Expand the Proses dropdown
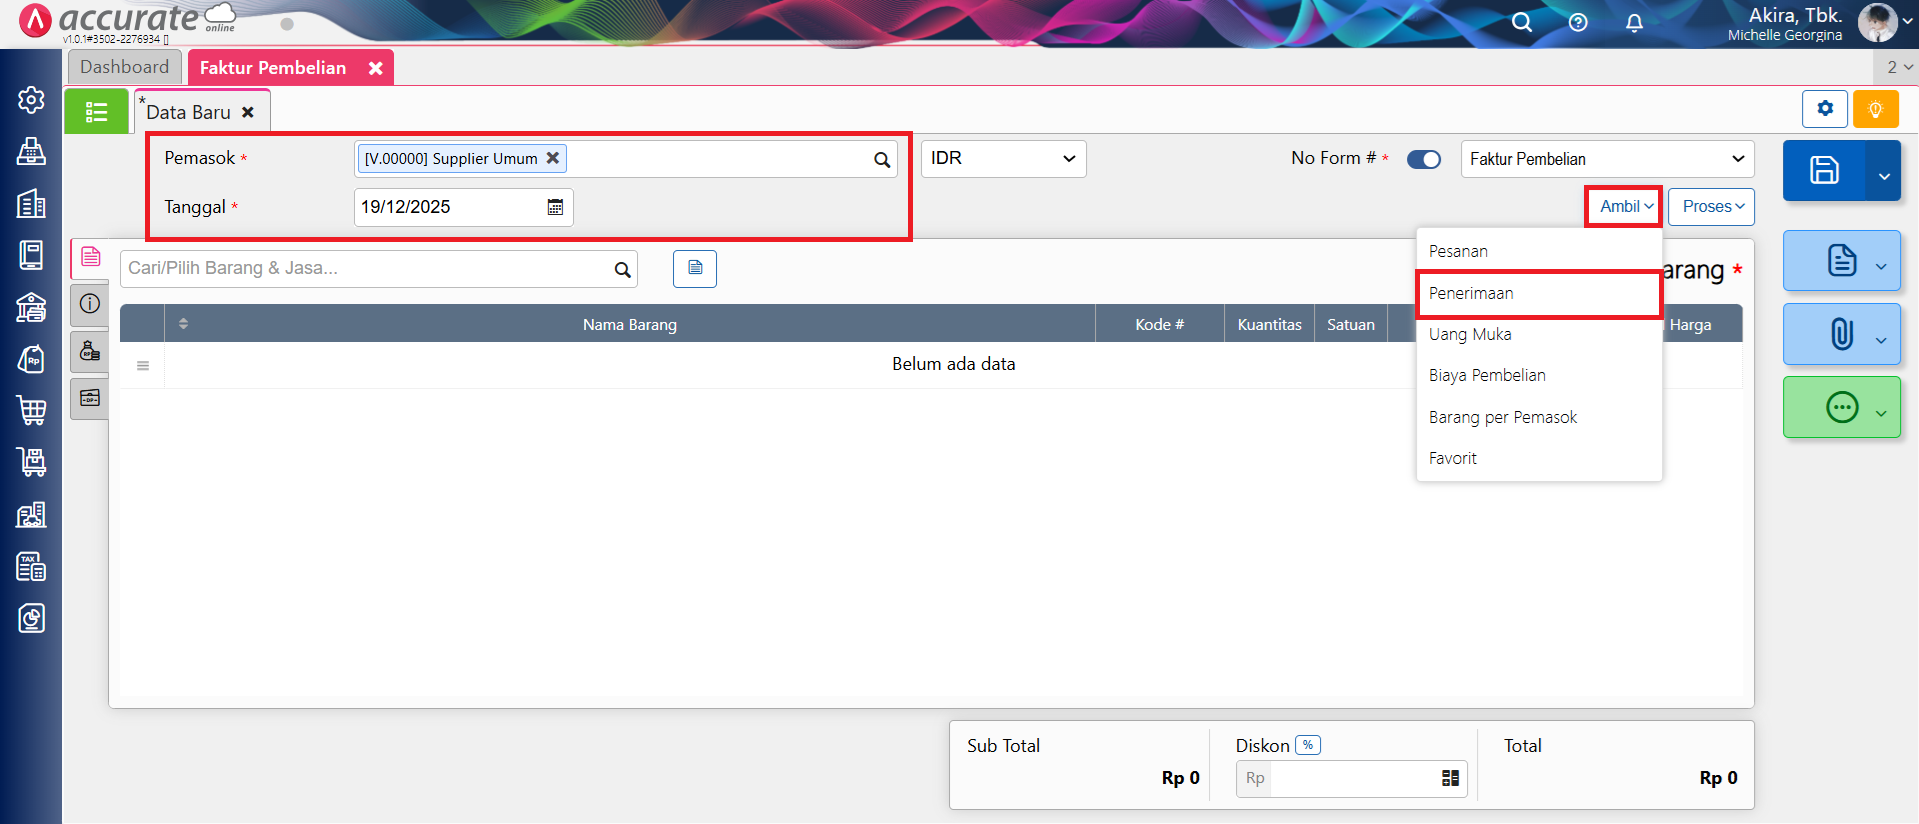The height and width of the screenshot is (824, 1919). (1711, 207)
